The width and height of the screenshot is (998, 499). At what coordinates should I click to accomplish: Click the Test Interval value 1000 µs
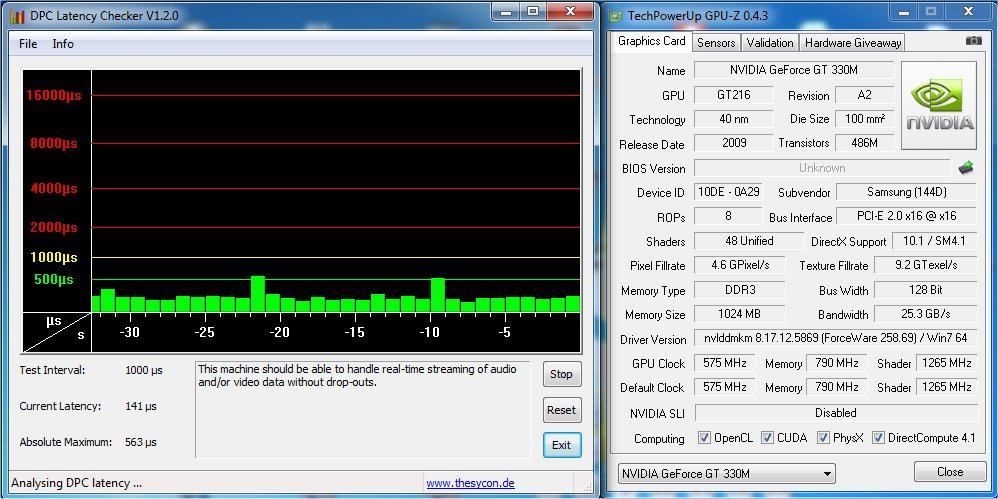(x=144, y=370)
